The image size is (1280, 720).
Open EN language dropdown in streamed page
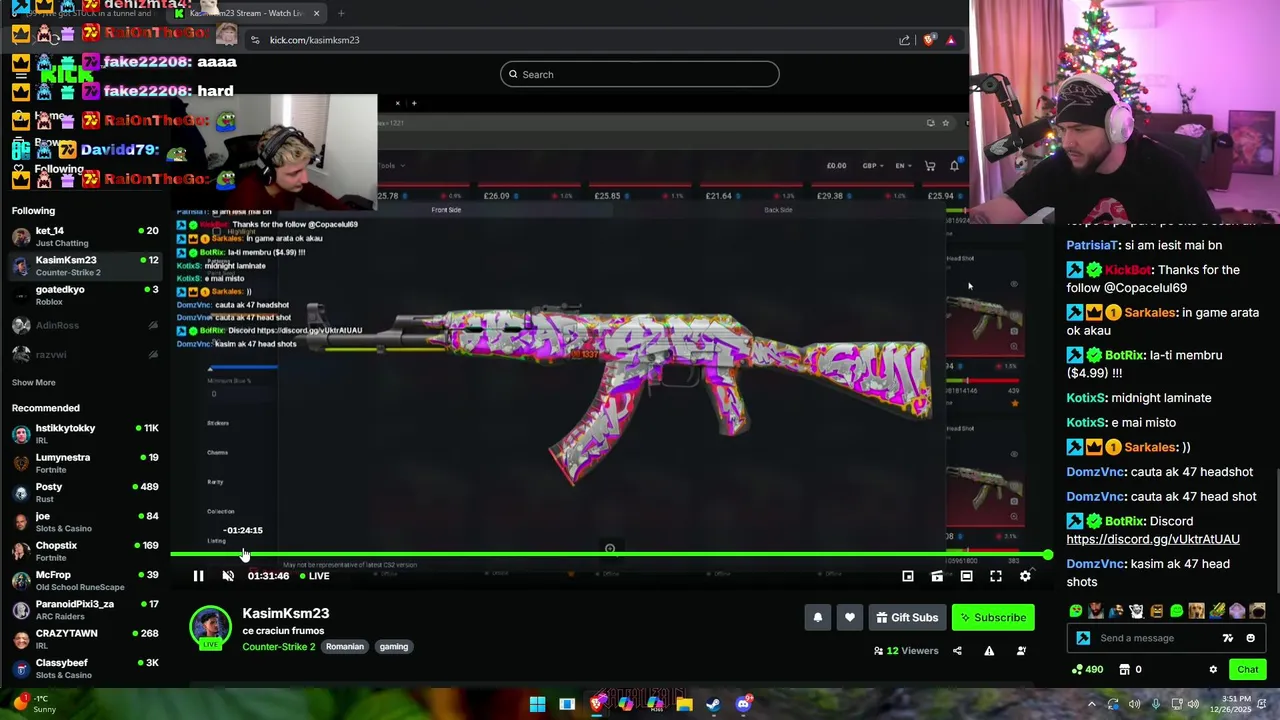click(902, 166)
